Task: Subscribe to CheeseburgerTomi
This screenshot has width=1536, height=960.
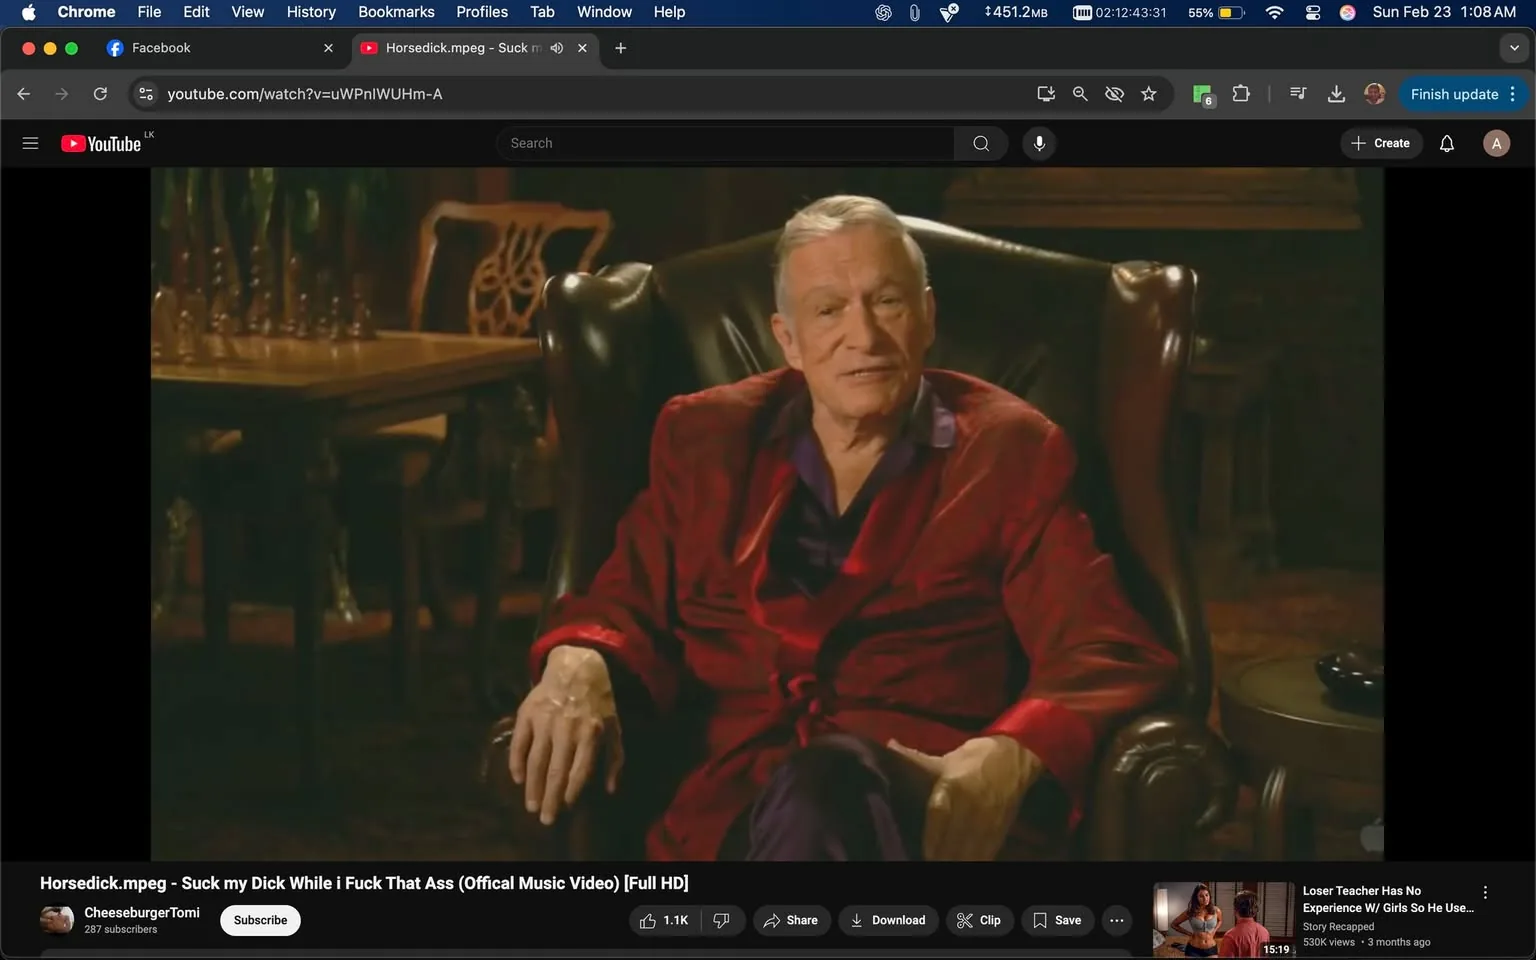Action: pos(259,920)
